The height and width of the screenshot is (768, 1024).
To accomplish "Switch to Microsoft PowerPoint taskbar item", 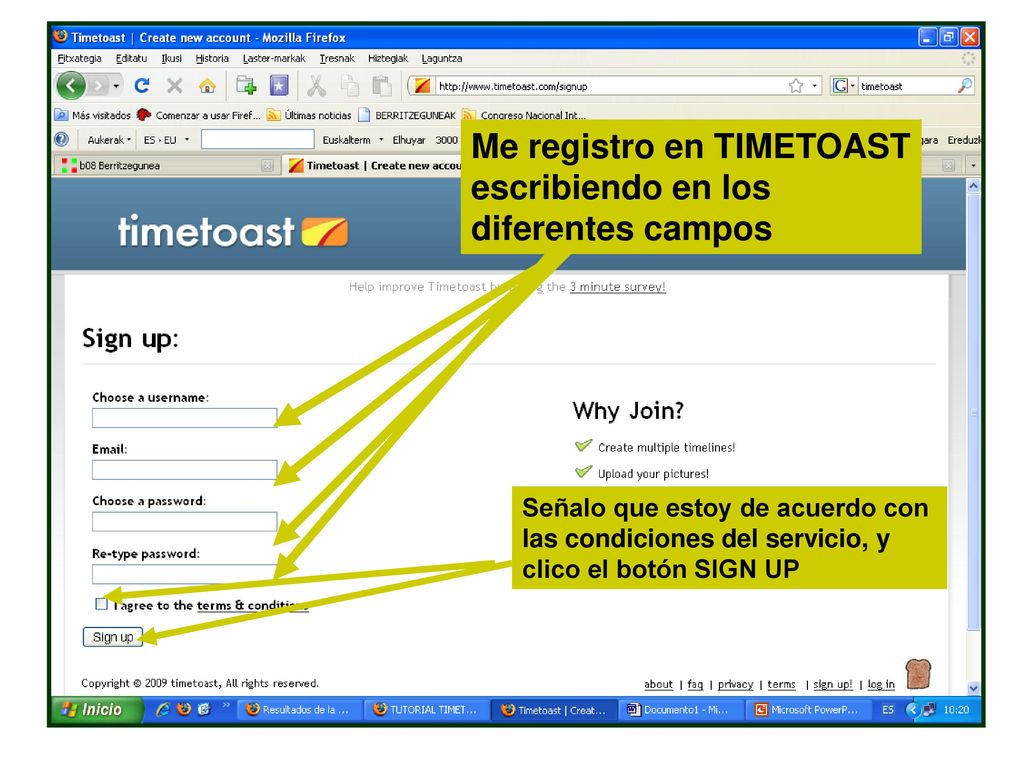I will pyautogui.click(x=808, y=710).
